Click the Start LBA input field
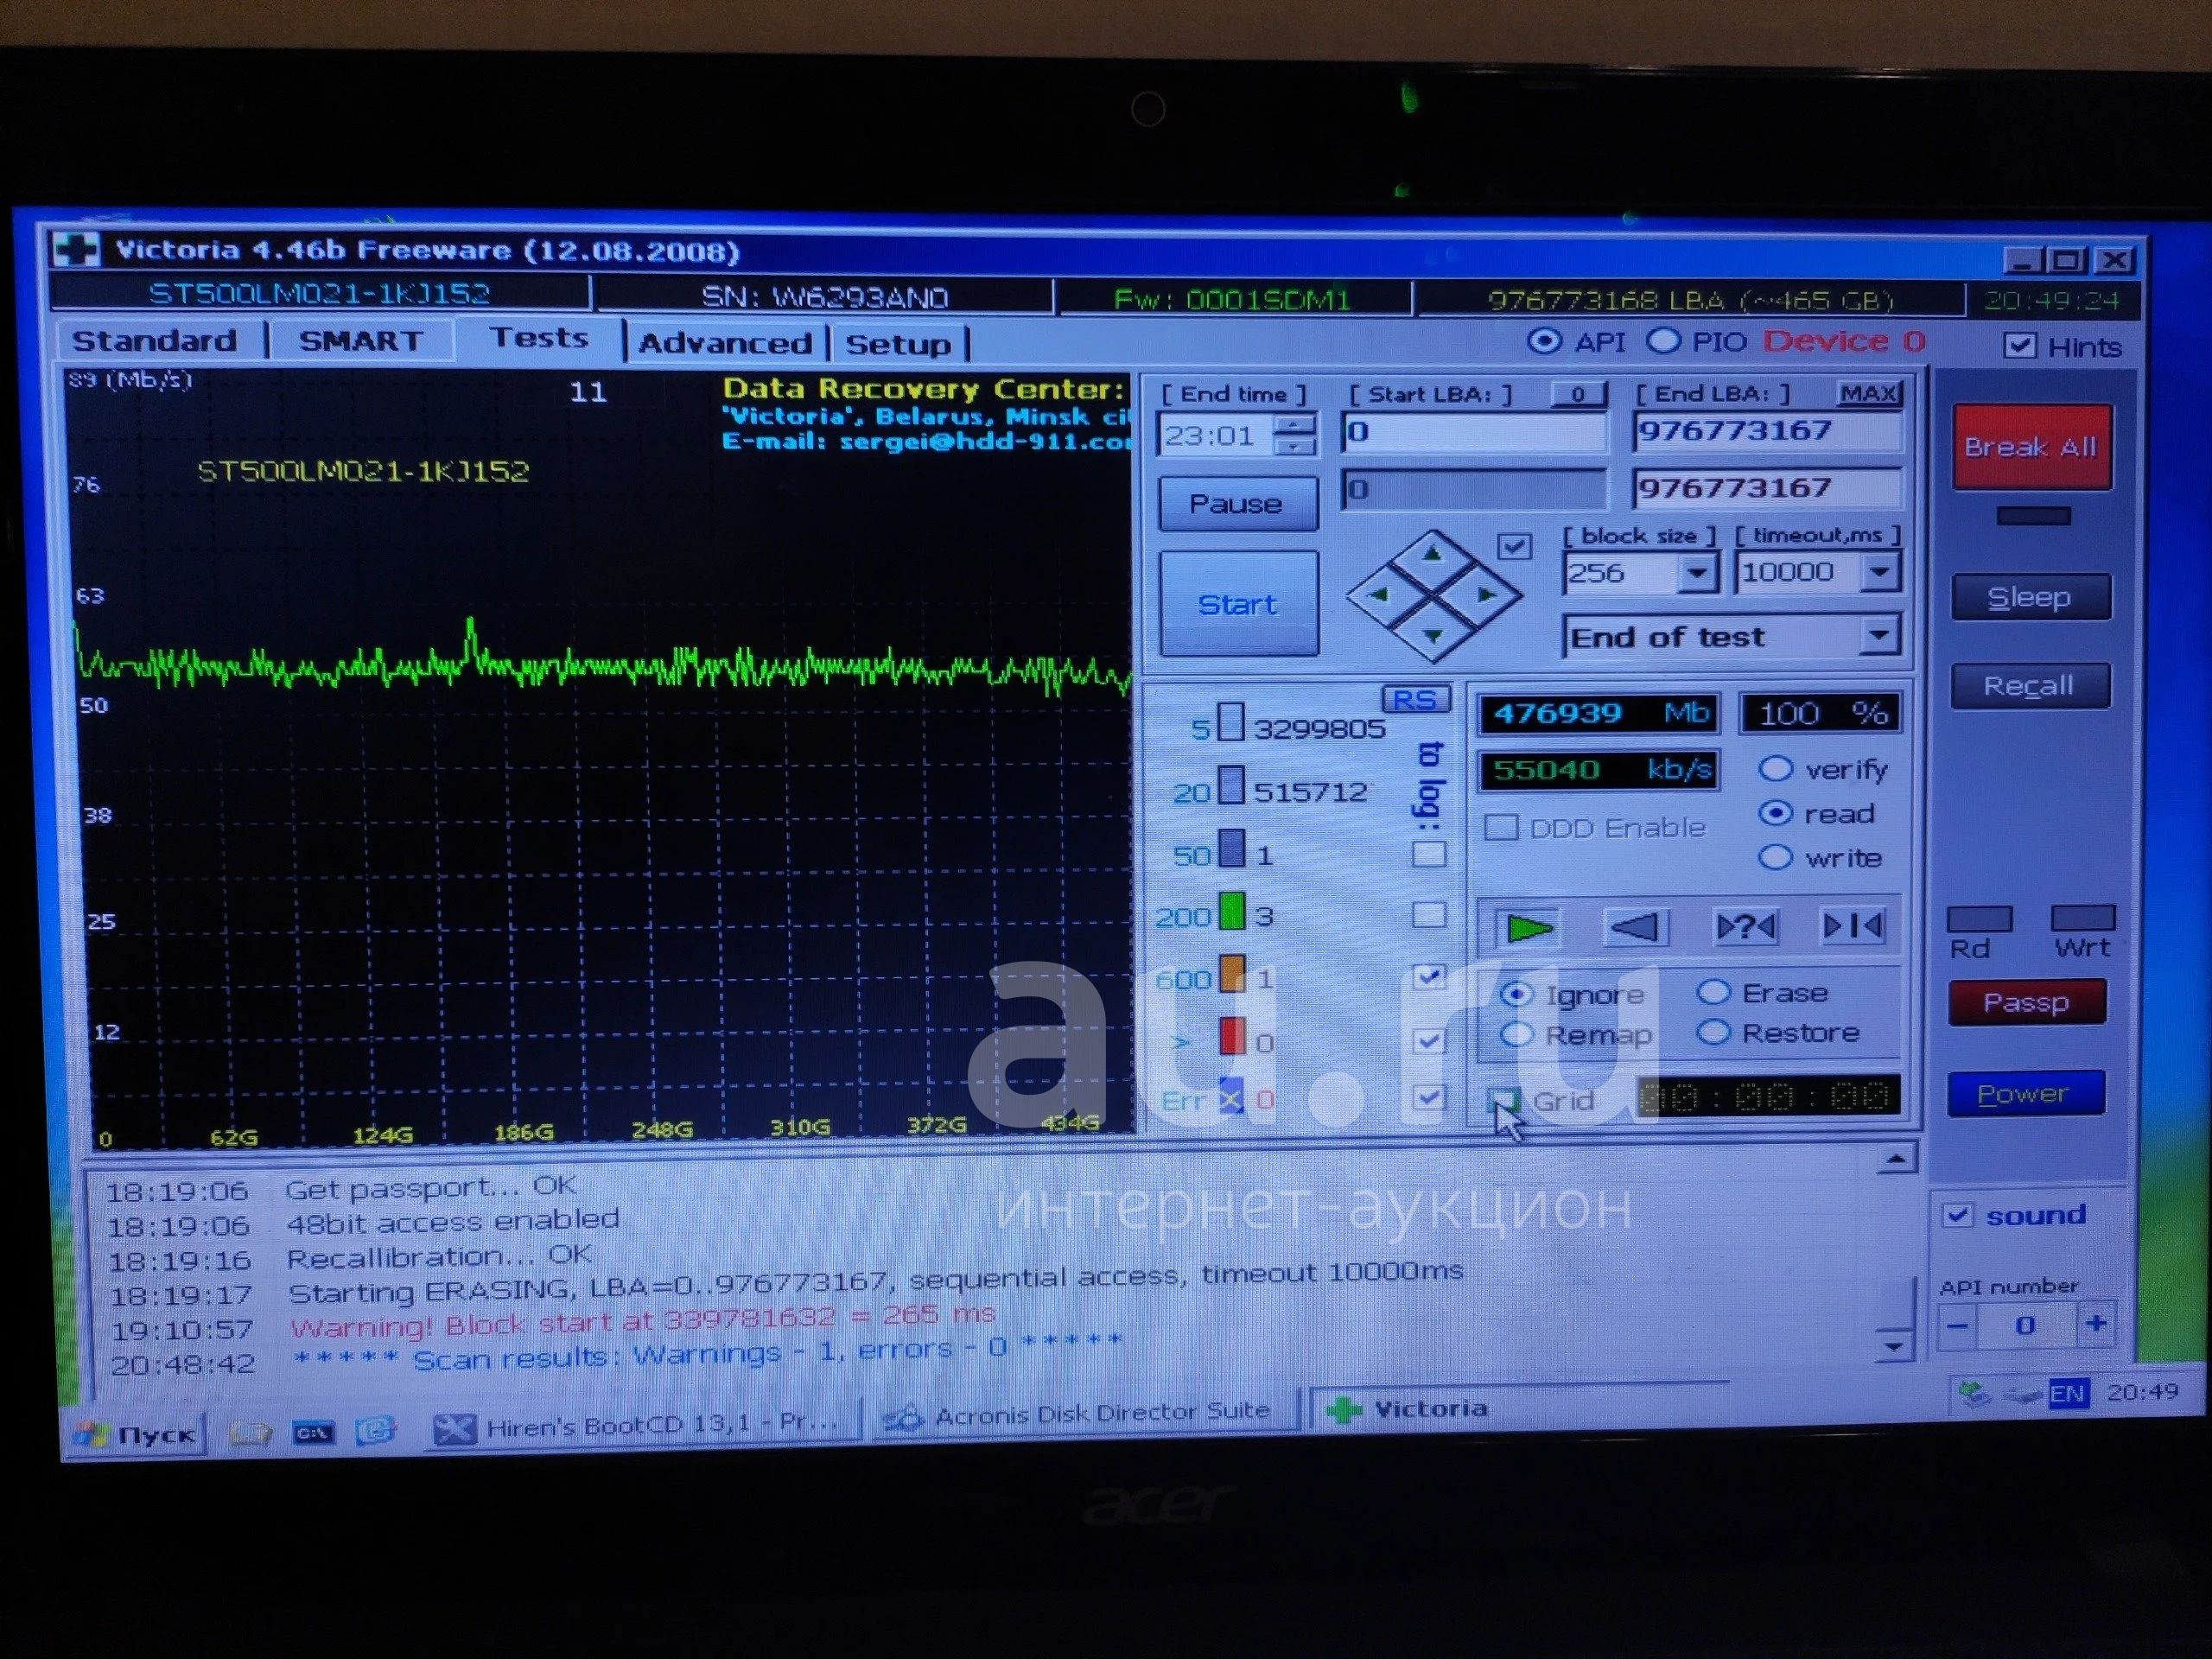 [x=1474, y=432]
